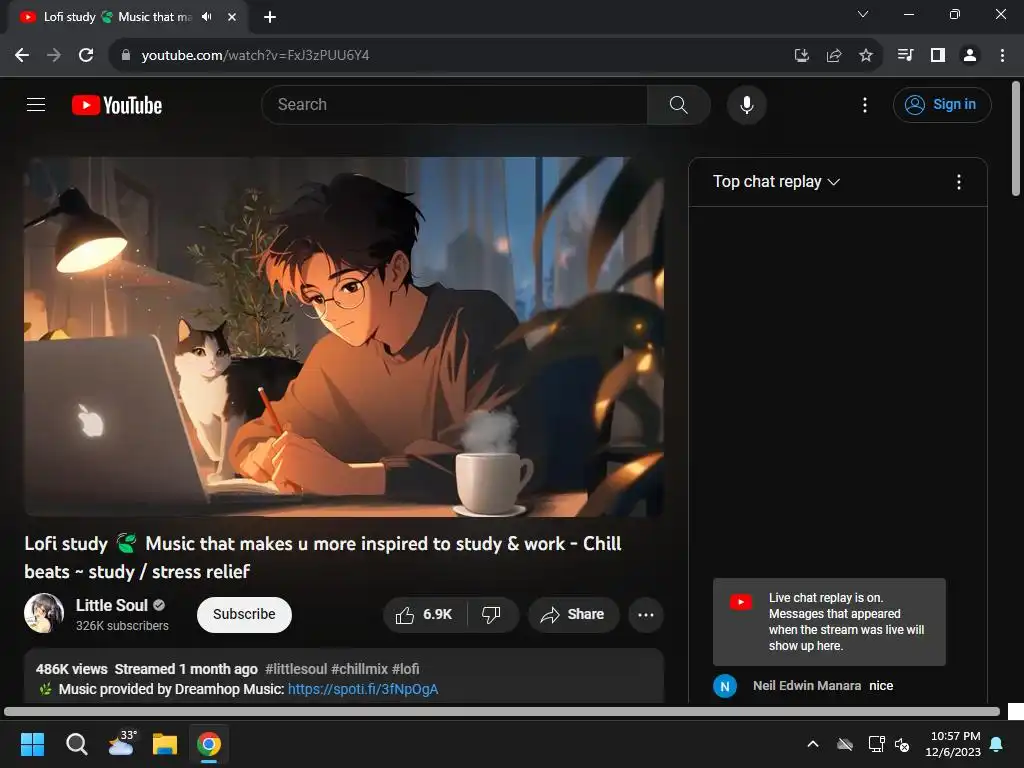Click the video title text
Image resolution: width=1024 pixels, height=768 pixels.
[x=323, y=558]
